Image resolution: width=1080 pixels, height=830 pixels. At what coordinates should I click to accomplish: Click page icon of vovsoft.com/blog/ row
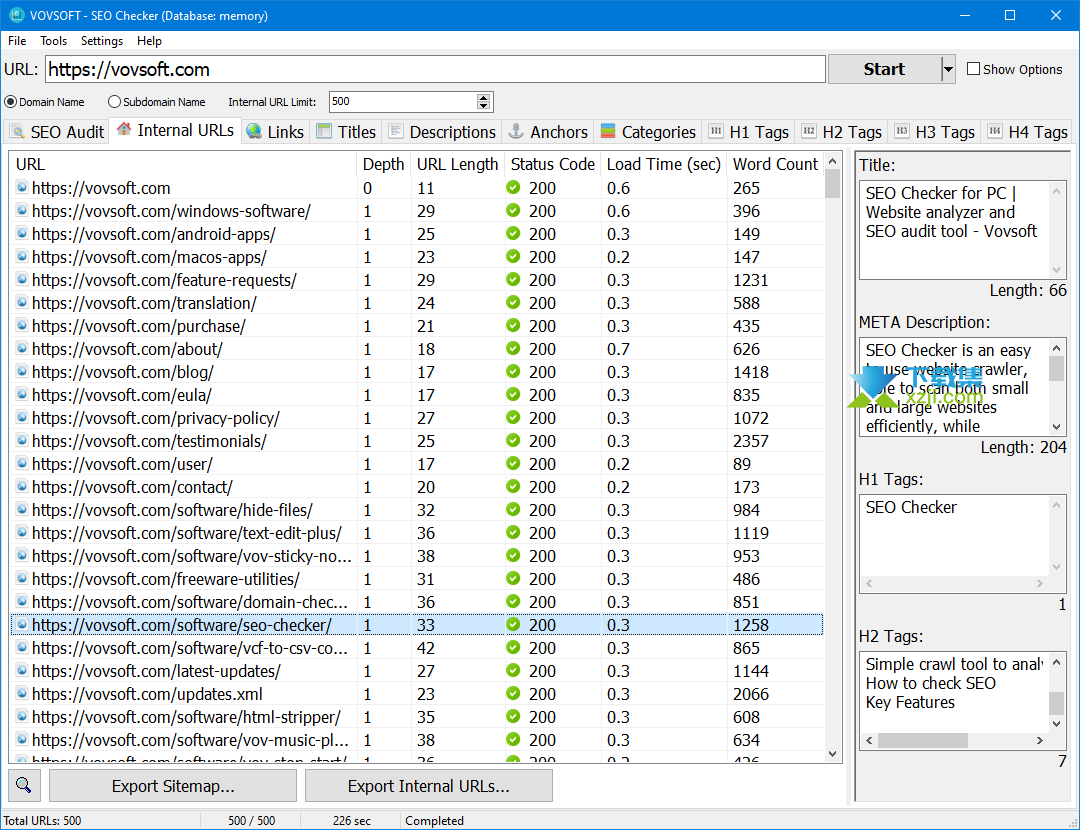pyautogui.click(x=22, y=371)
